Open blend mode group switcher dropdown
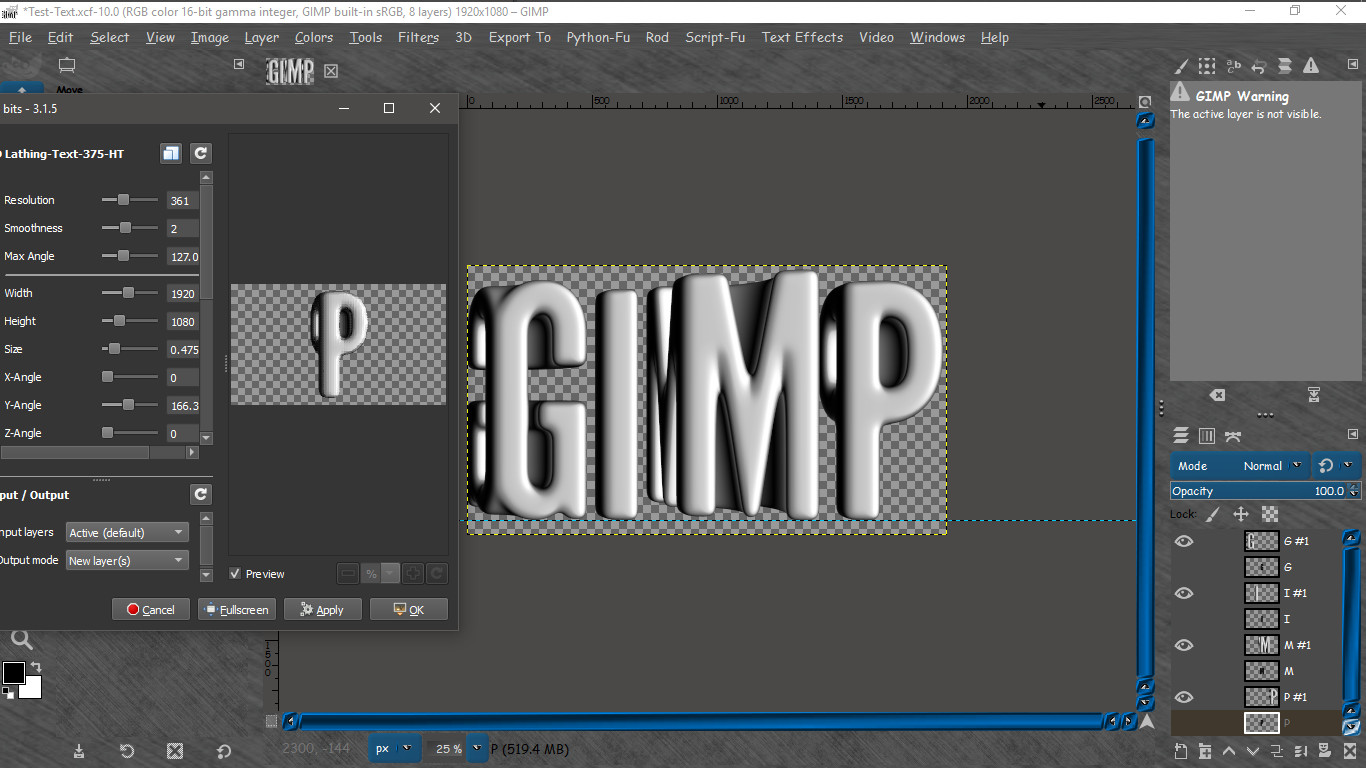 click(x=1335, y=466)
